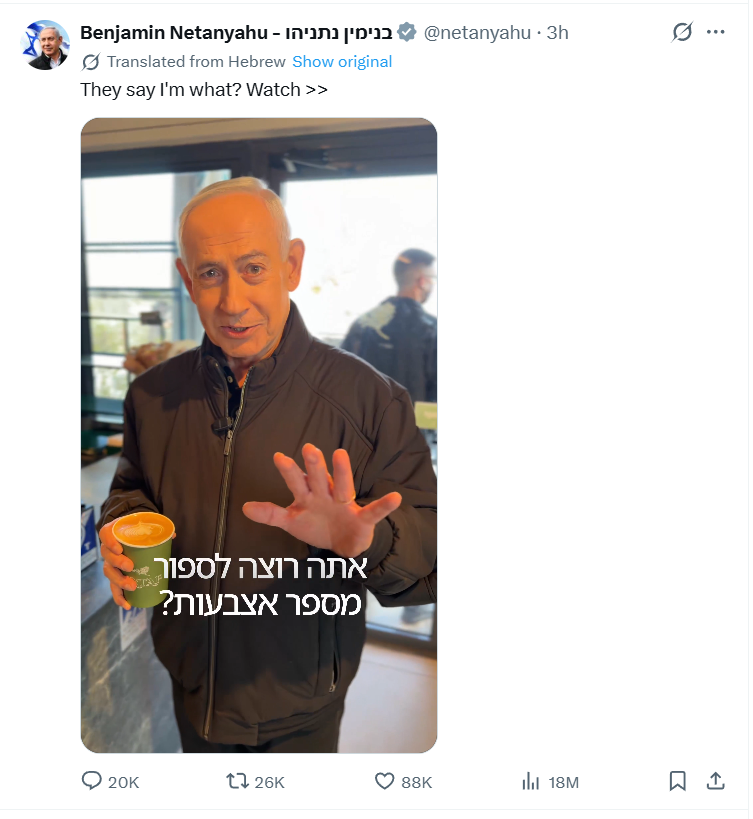The width and height of the screenshot is (753, 819).
Task: Open the 18M views count
Action: 563,782
